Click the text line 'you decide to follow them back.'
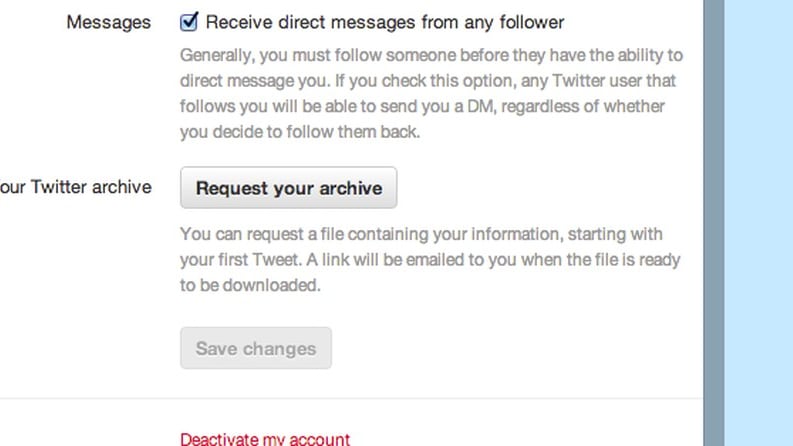The width and height of the screenshot is (793, 446). (x=300, y=132)
